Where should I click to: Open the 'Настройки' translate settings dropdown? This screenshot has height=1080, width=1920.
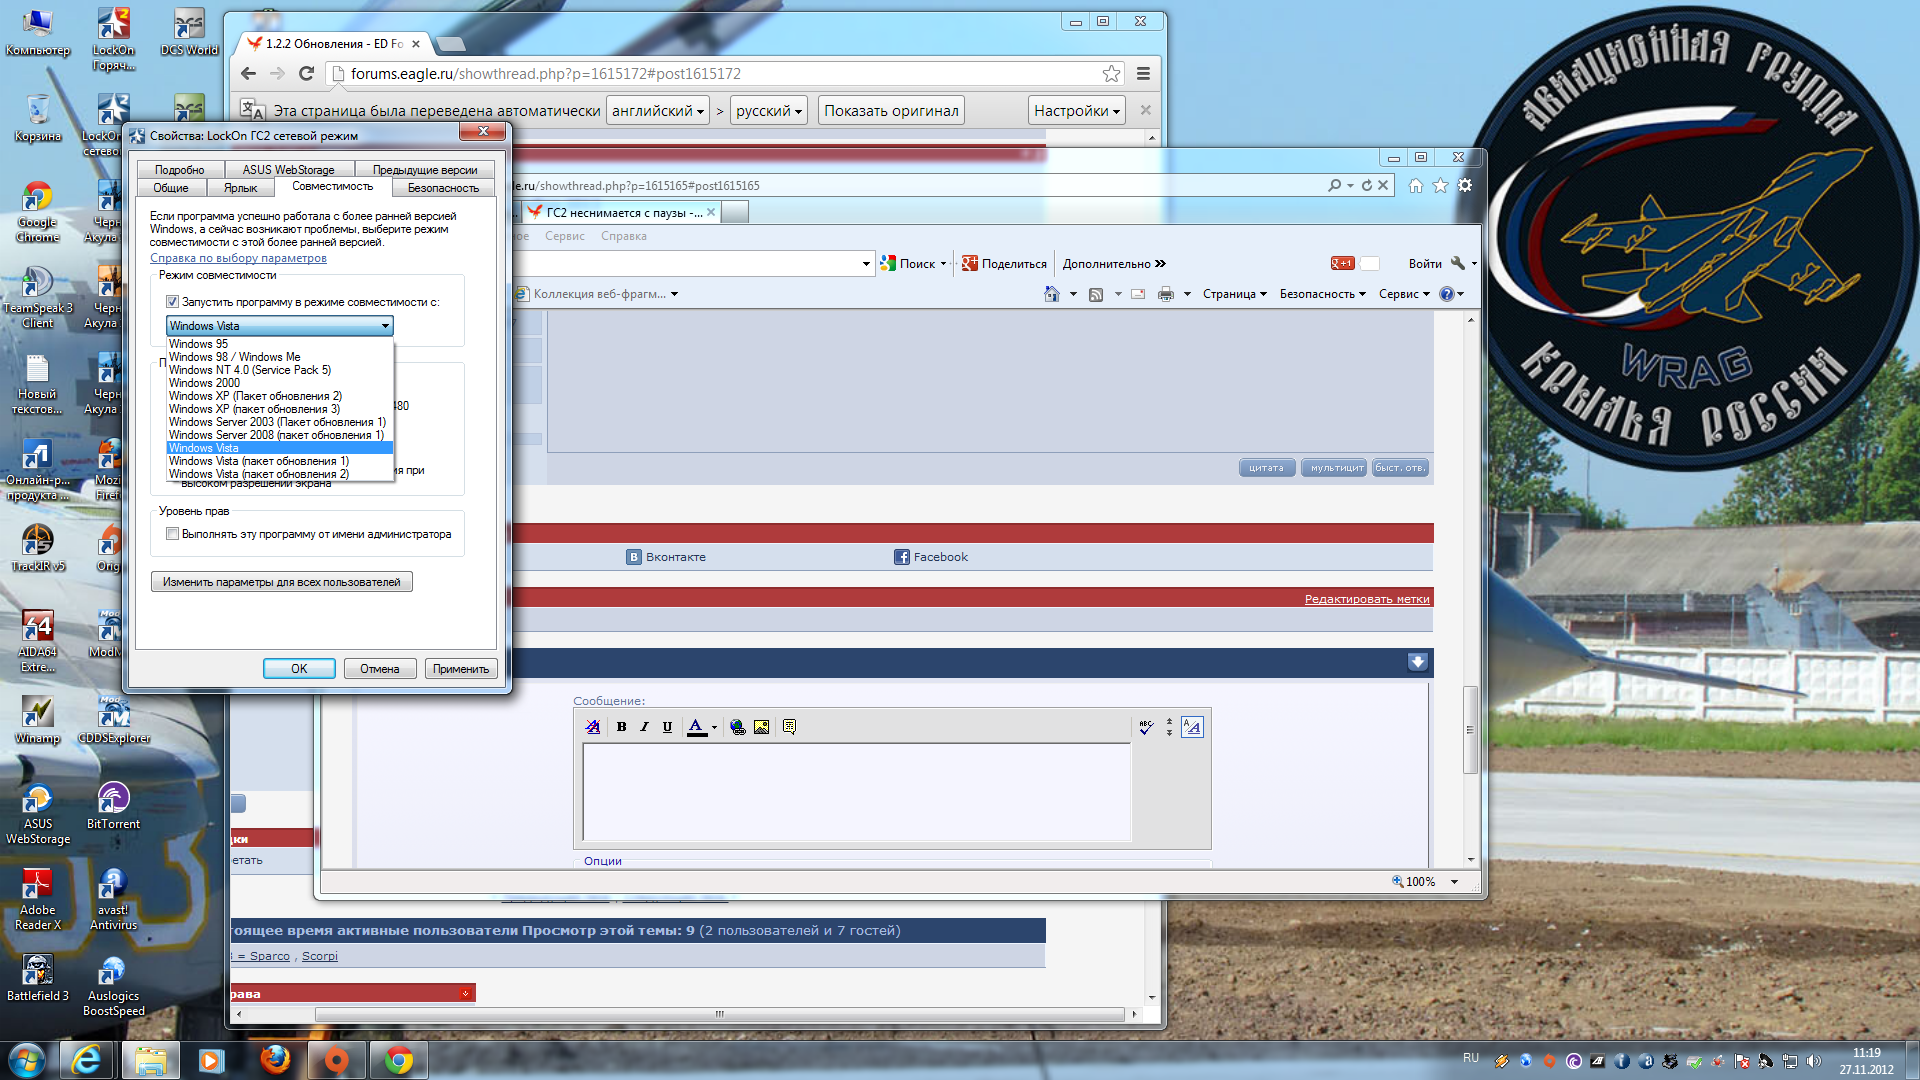1077,111
